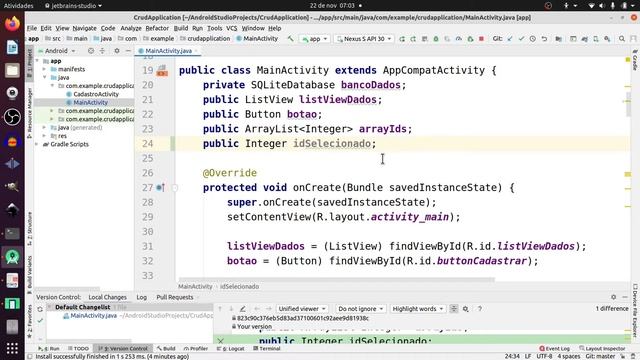Image resolution: width=640 pixels, height=360 pixels.
Task: Click the collapse-all icon in Project panel
Action: tap(102, 51)
